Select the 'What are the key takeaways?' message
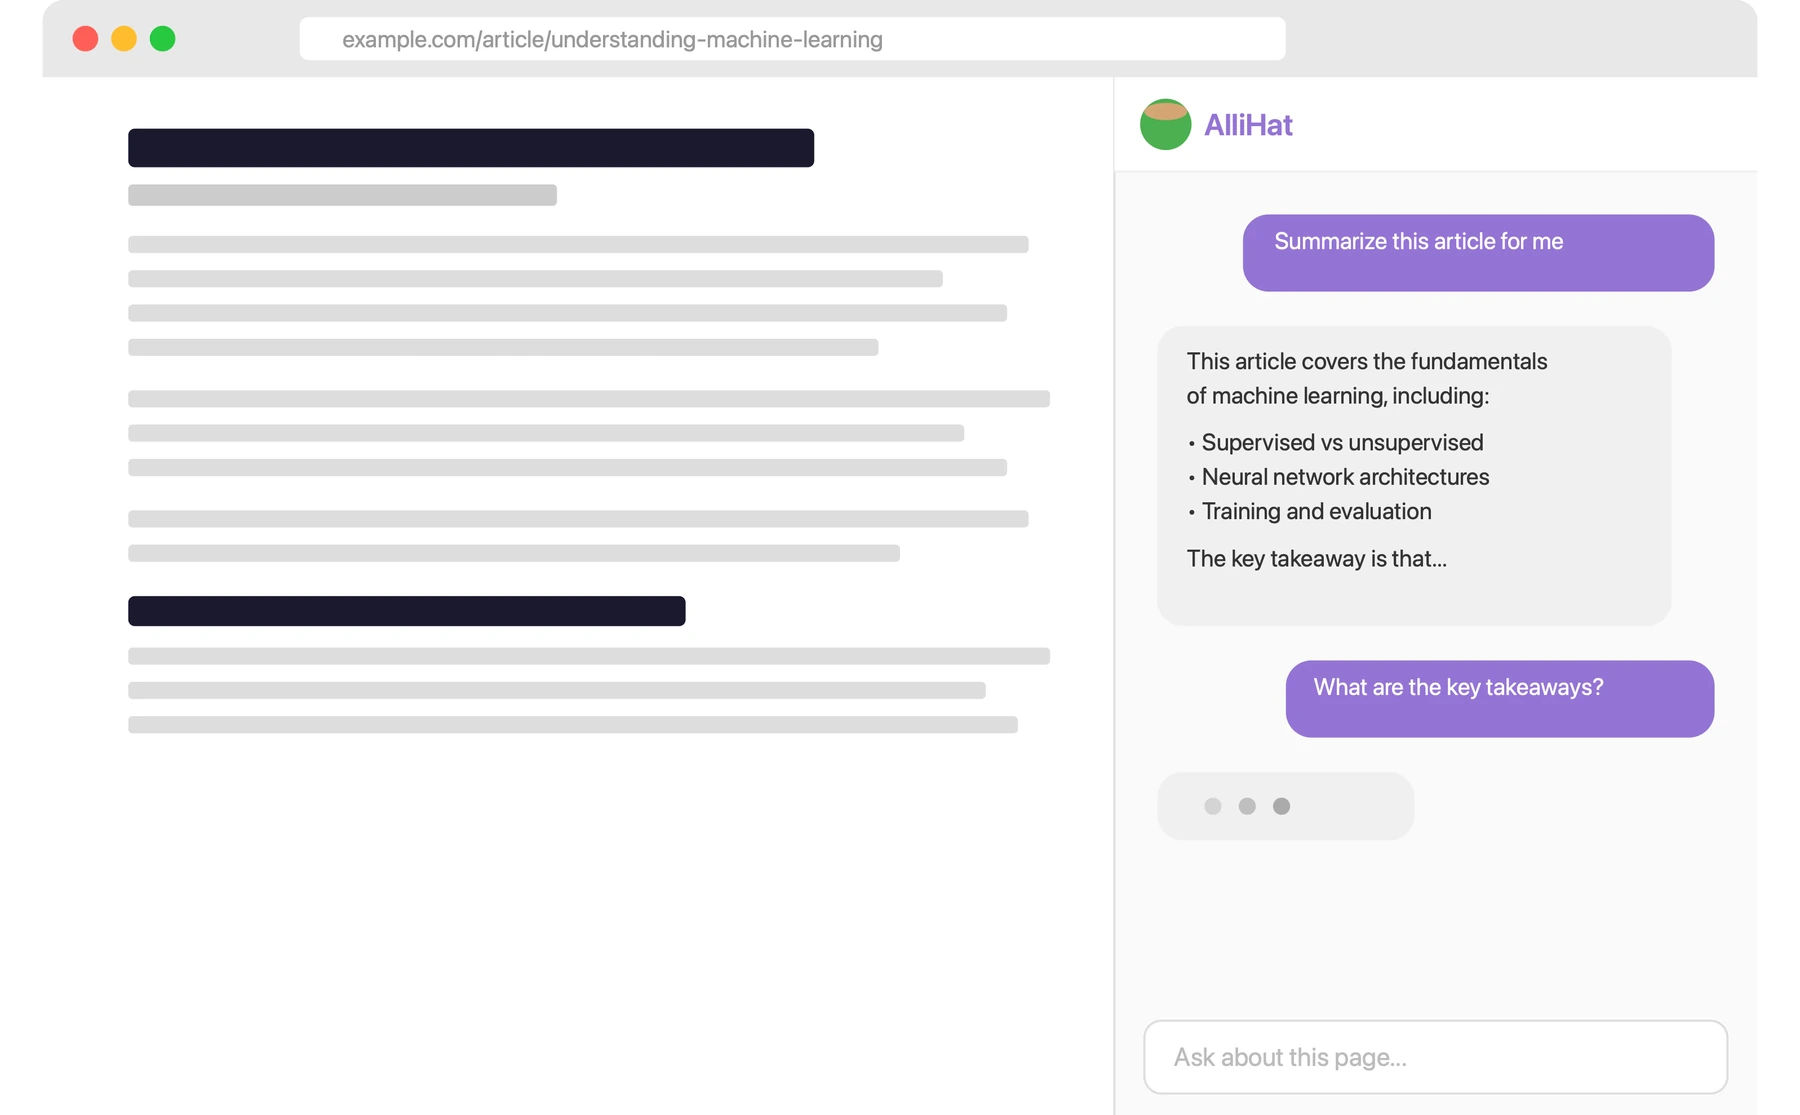Viewport: 1800px width, 1115px height. tap(1499, 699)
